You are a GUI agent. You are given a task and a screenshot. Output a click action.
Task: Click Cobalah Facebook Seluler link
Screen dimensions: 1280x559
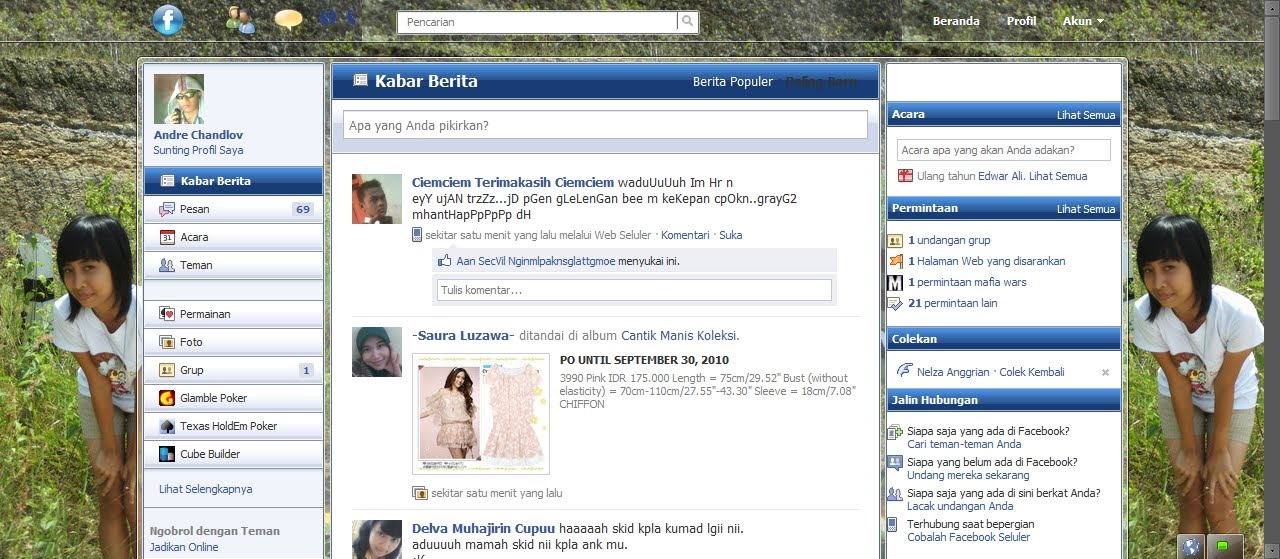[968, 537]
